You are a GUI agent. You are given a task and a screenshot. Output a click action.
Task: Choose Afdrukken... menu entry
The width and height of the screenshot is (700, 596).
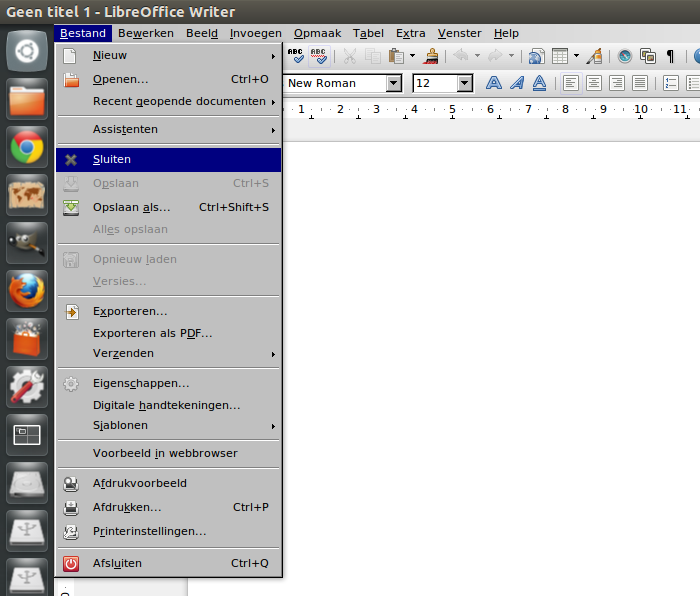point(169,508)
